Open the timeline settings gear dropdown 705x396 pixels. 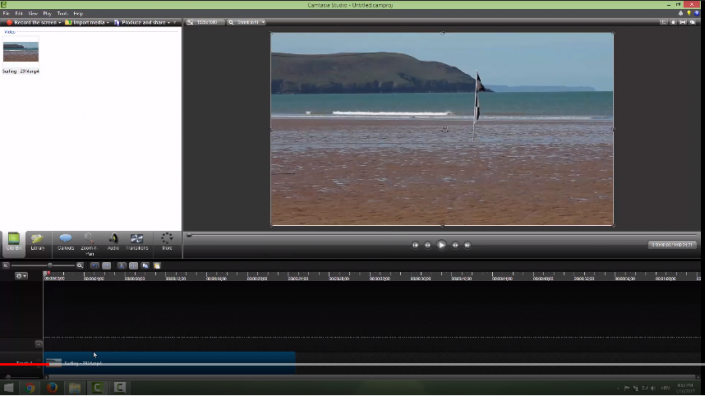tap(21, 276)
